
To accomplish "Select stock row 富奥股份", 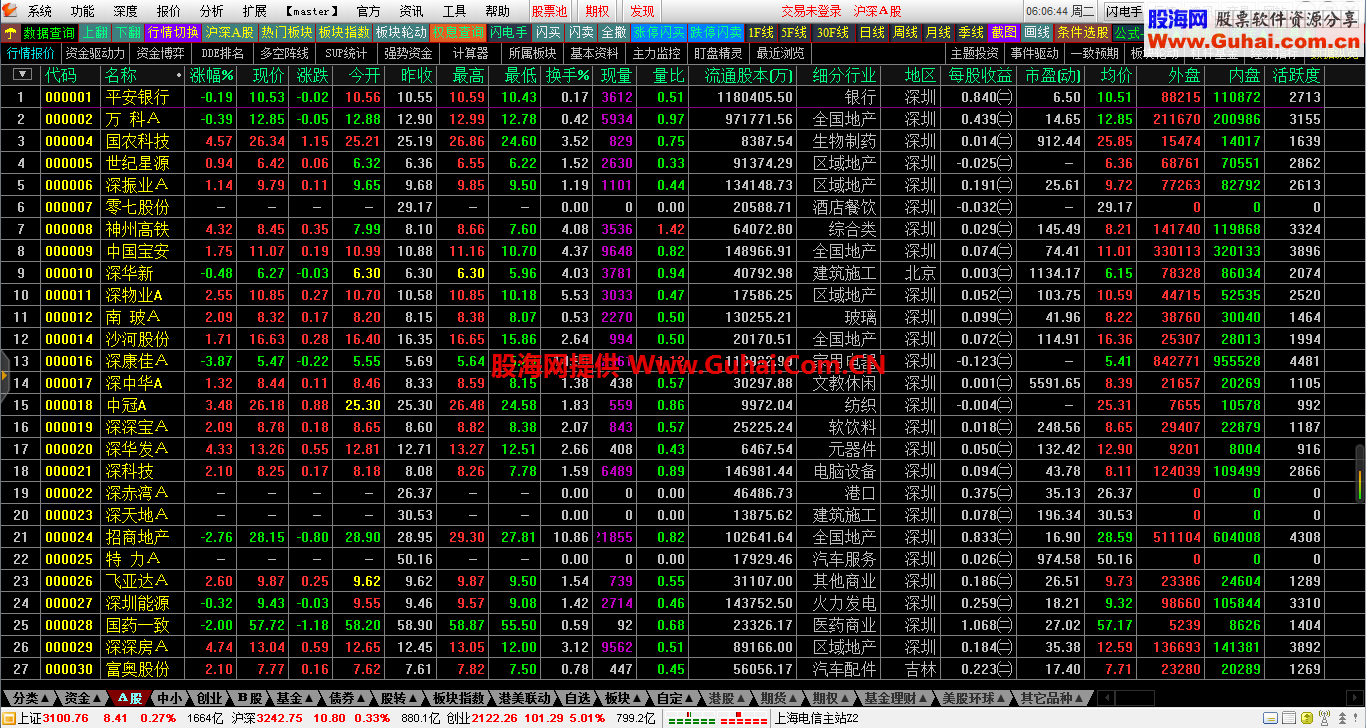I will [x=683, y=669].
